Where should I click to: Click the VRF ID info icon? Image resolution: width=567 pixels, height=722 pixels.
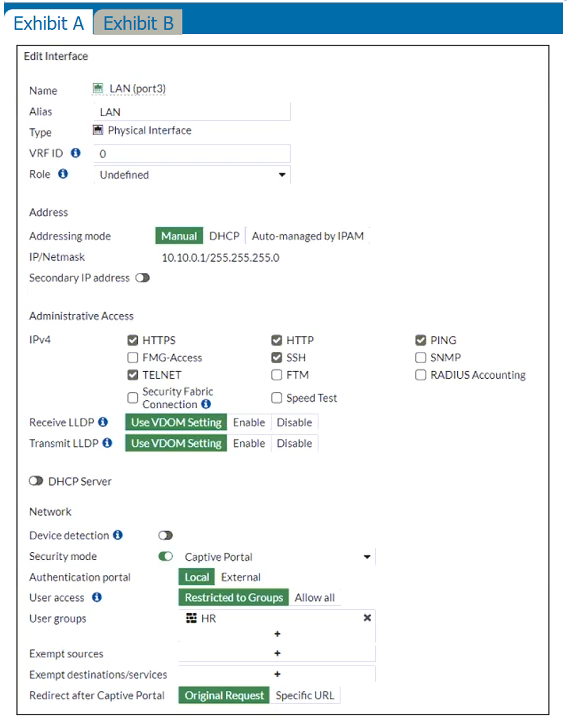[x=76, y=153]
